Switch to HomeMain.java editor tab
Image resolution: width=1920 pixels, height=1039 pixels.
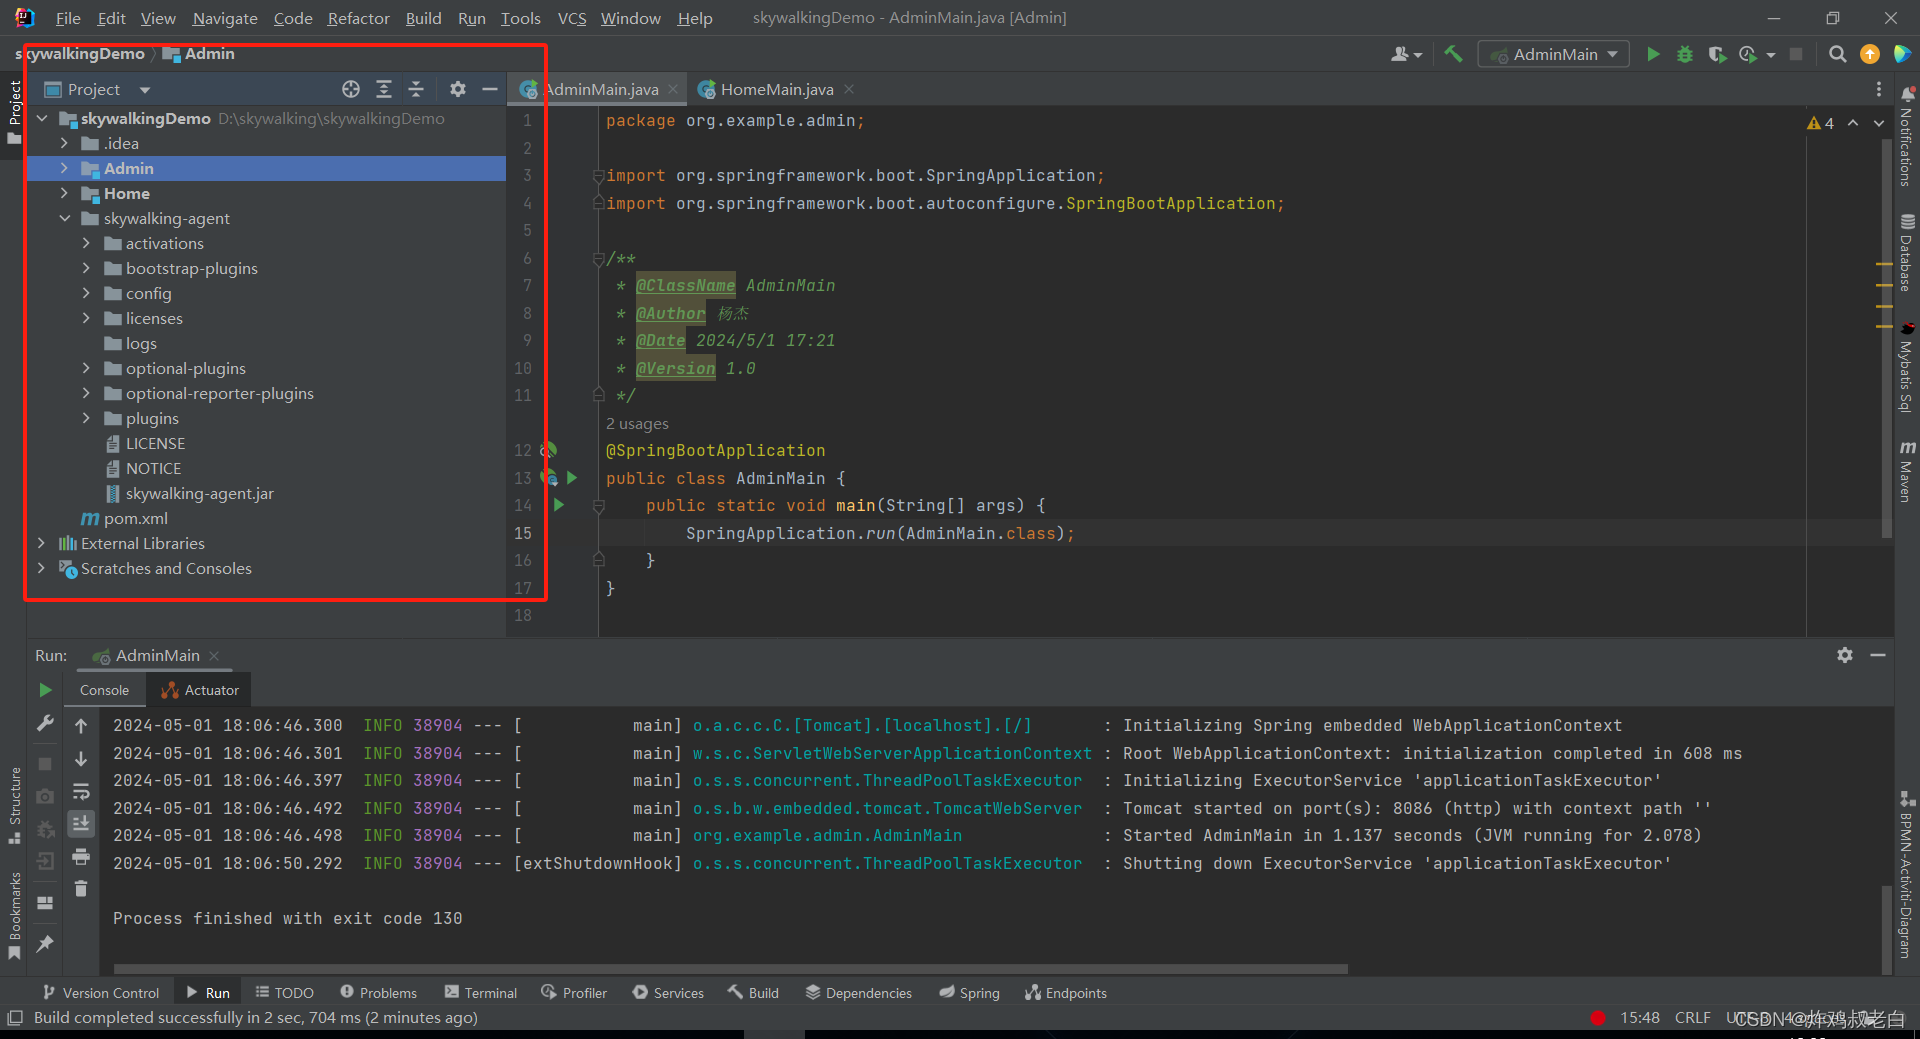pos(776,89)
